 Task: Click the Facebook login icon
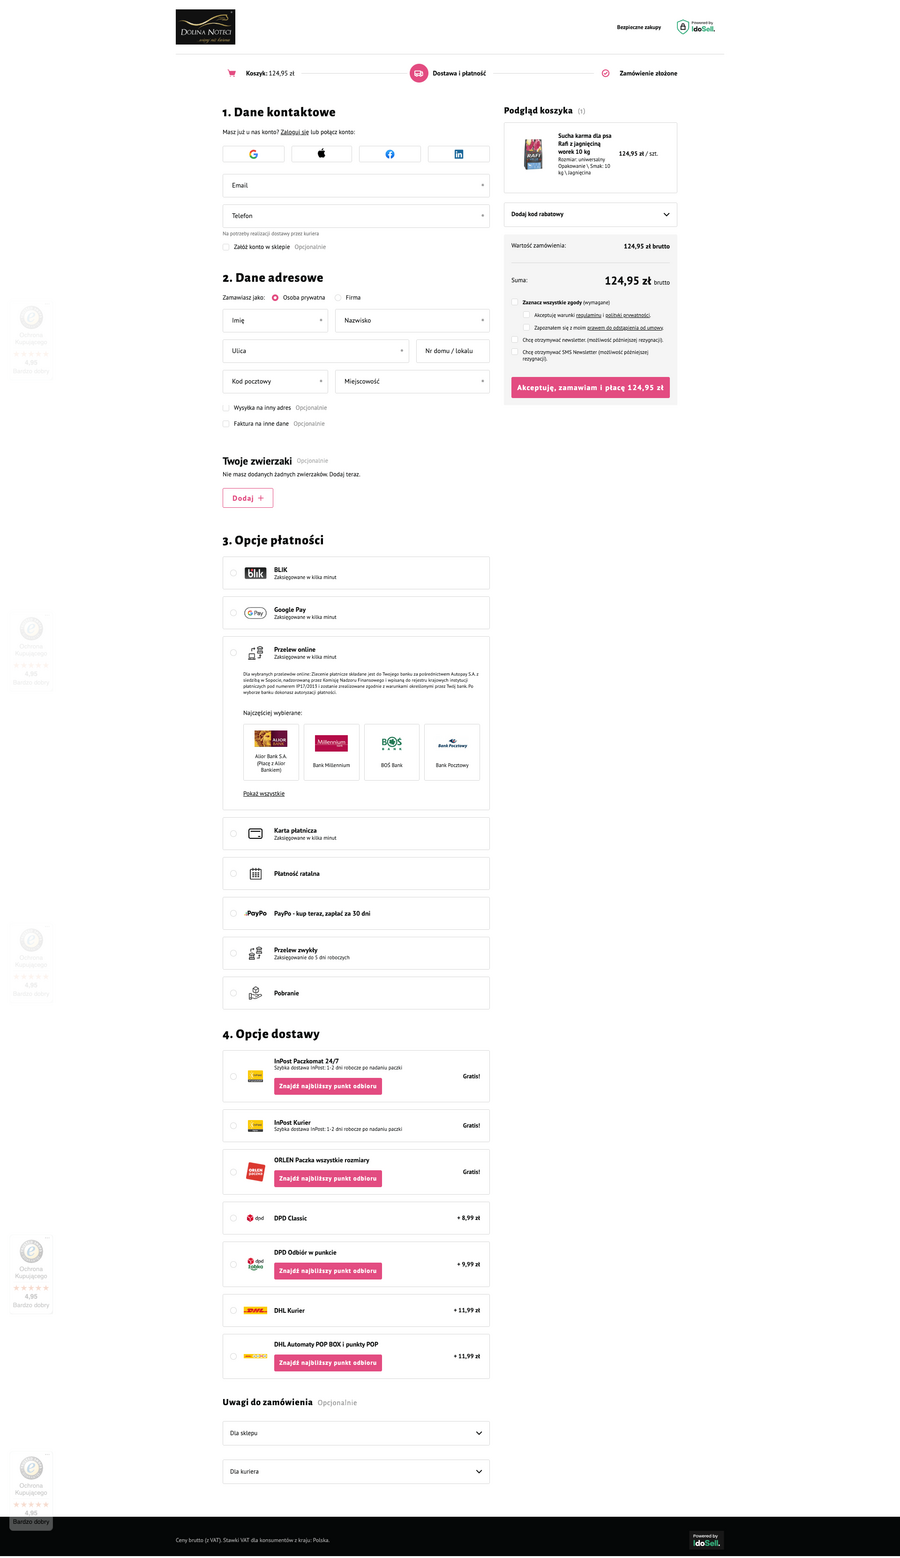tap(390, 154)
